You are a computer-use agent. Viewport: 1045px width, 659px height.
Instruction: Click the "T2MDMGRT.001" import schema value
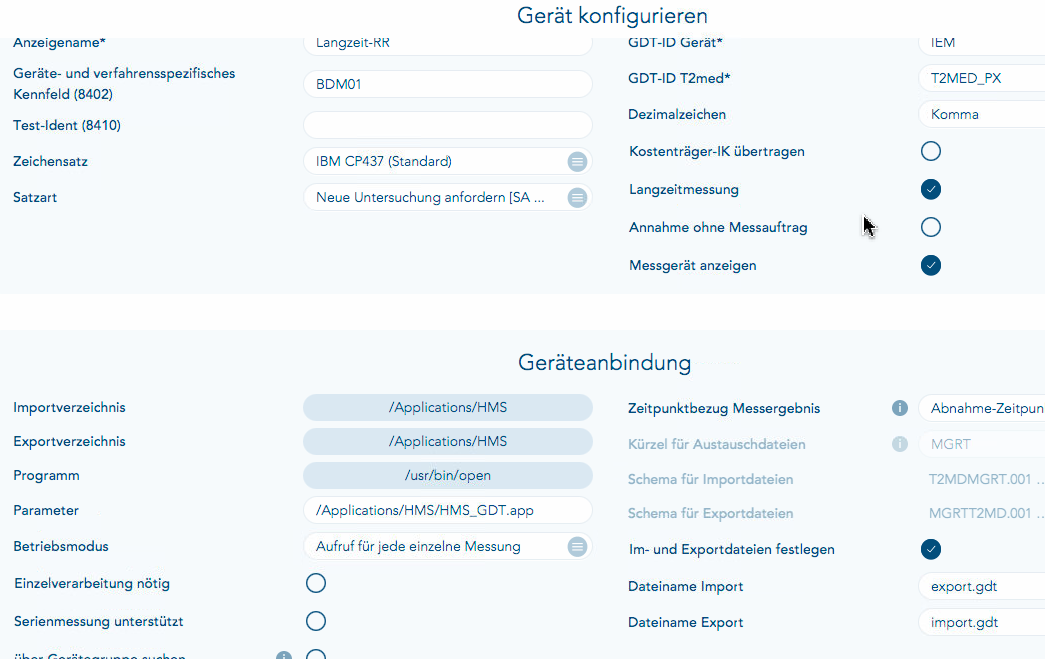pos(986,479)
